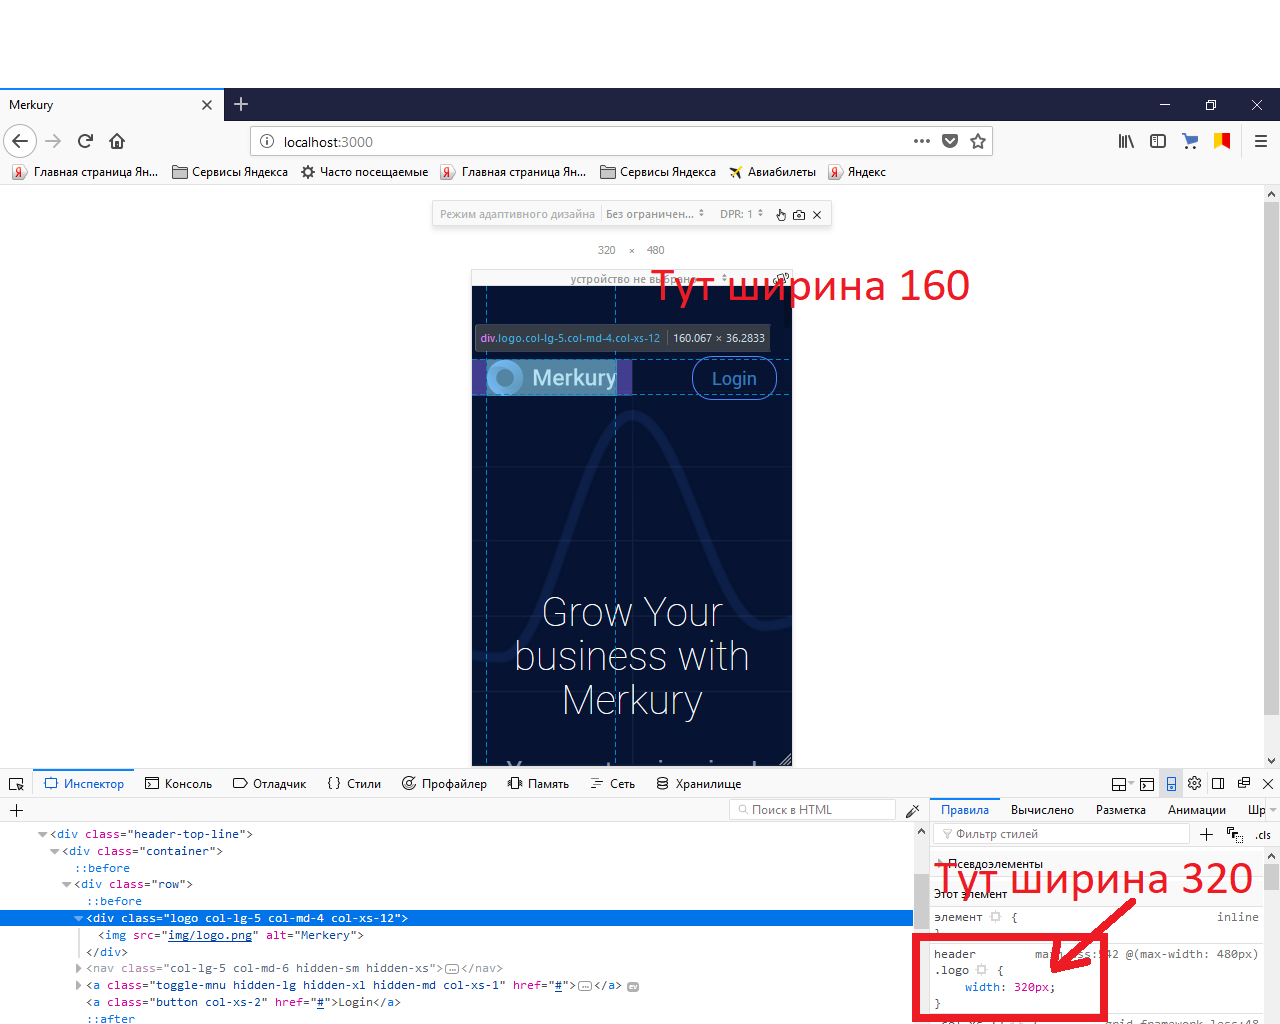Rotate viewport with the rotate icon
This screenshot has width=1280, height=1024.
pos(782,279)
